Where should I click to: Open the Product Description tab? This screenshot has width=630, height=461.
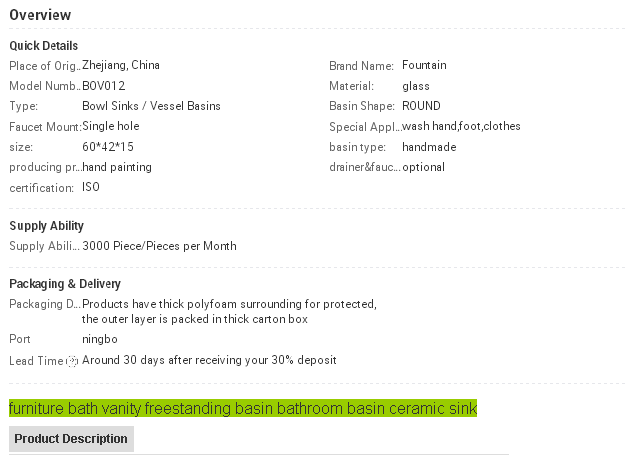point(71,439)
